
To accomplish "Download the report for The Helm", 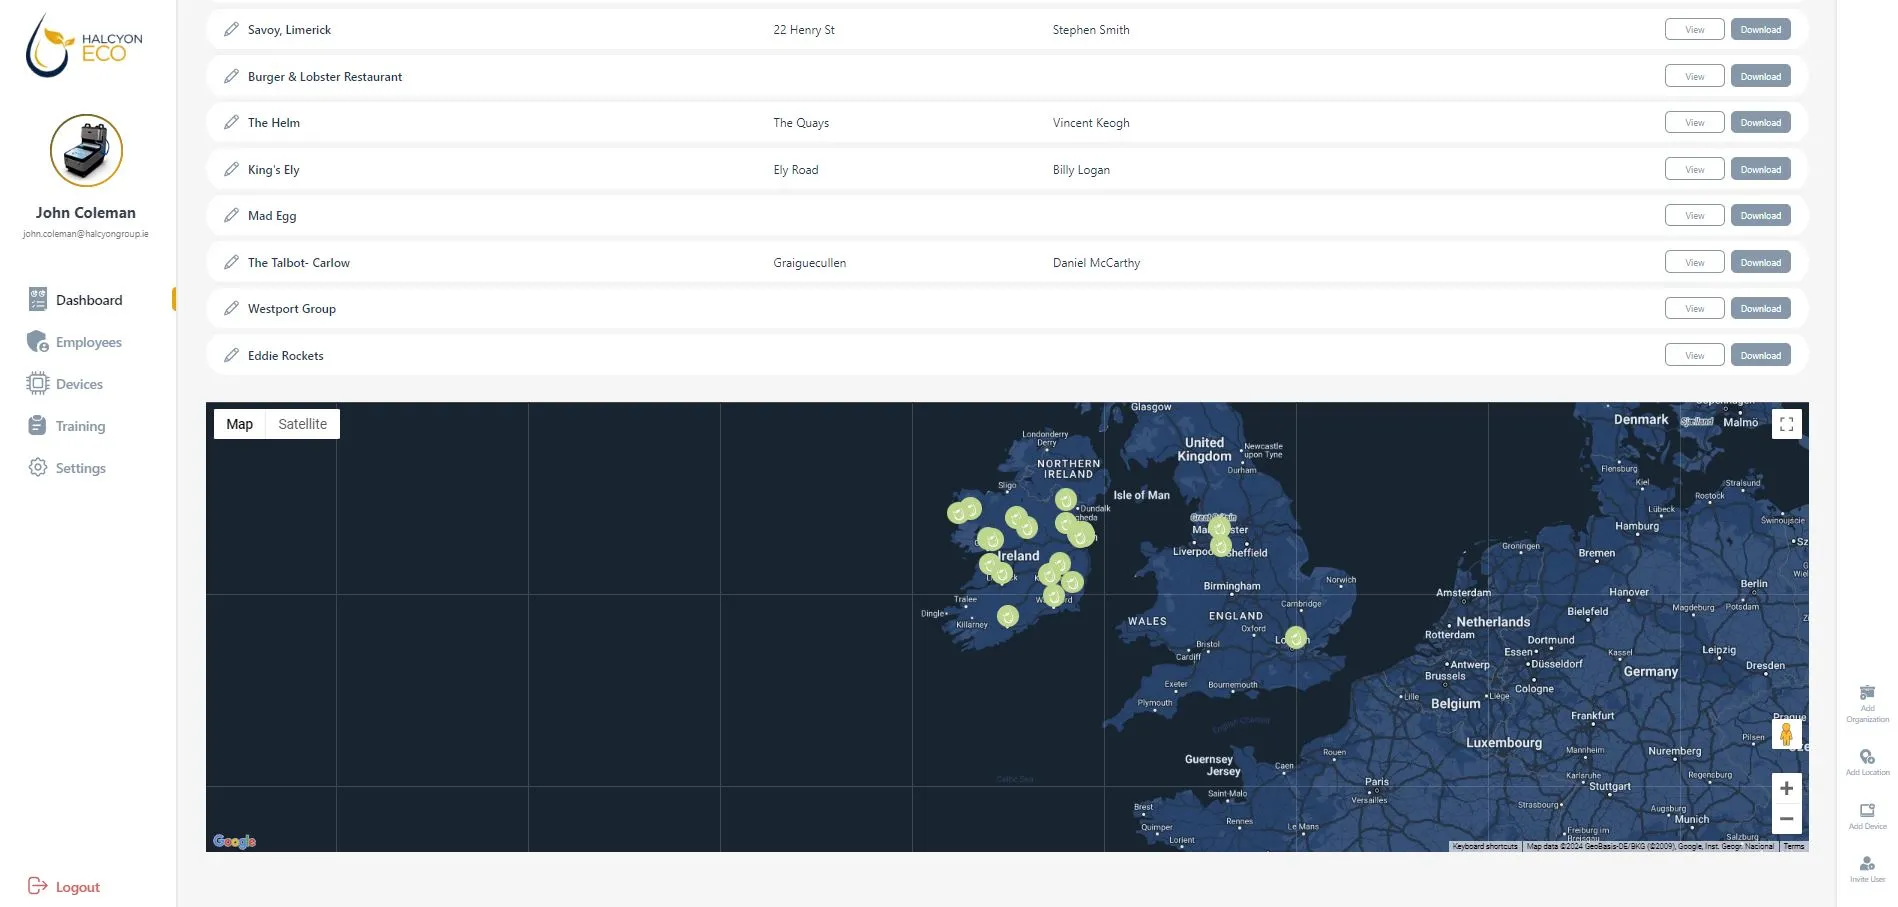I will pyautogui.click(x=1760, y=123).
